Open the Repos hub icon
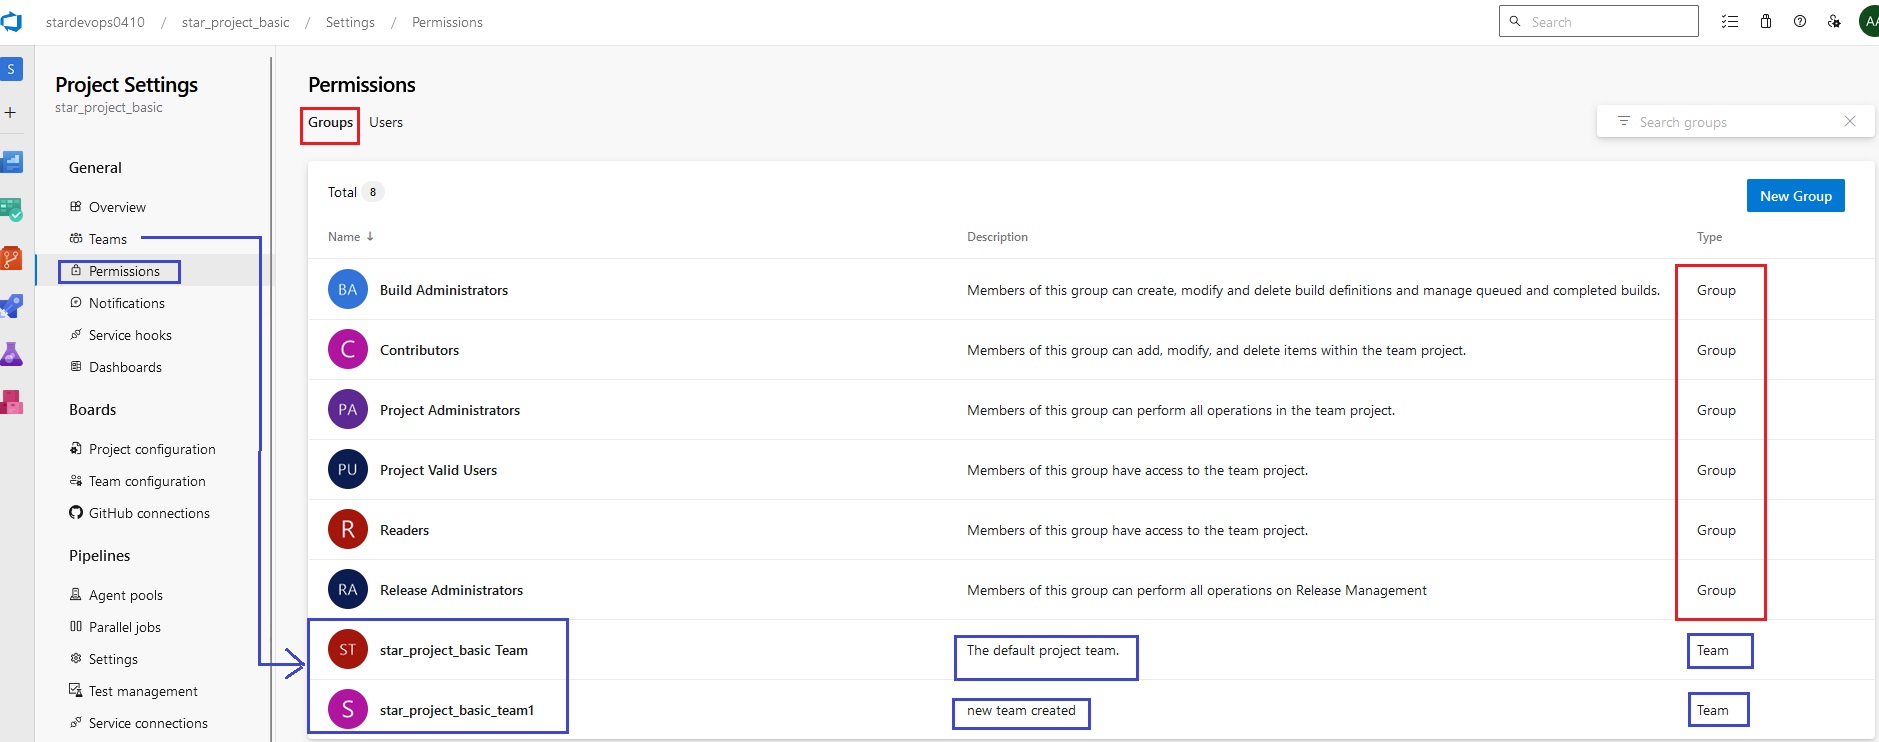The height and width of the screenshot is (742, 1879). click(11, 259)
